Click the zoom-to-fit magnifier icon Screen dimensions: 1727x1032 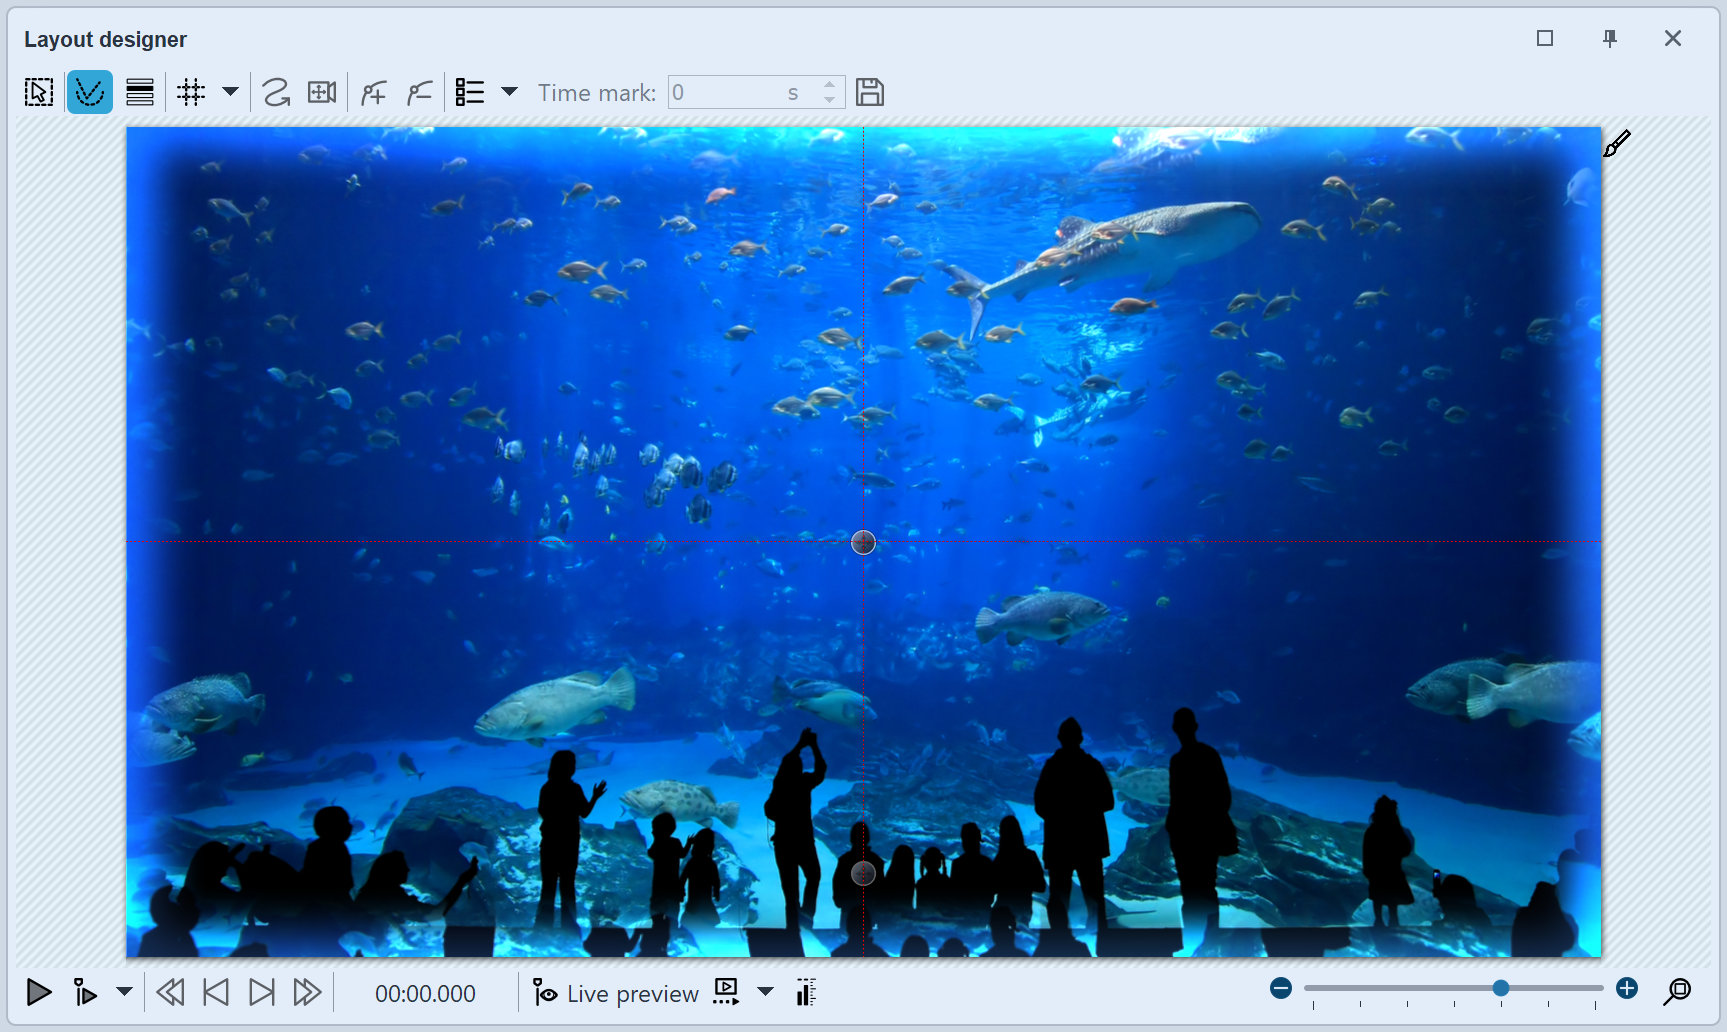pyautogui.click(x=1679, y=992)
